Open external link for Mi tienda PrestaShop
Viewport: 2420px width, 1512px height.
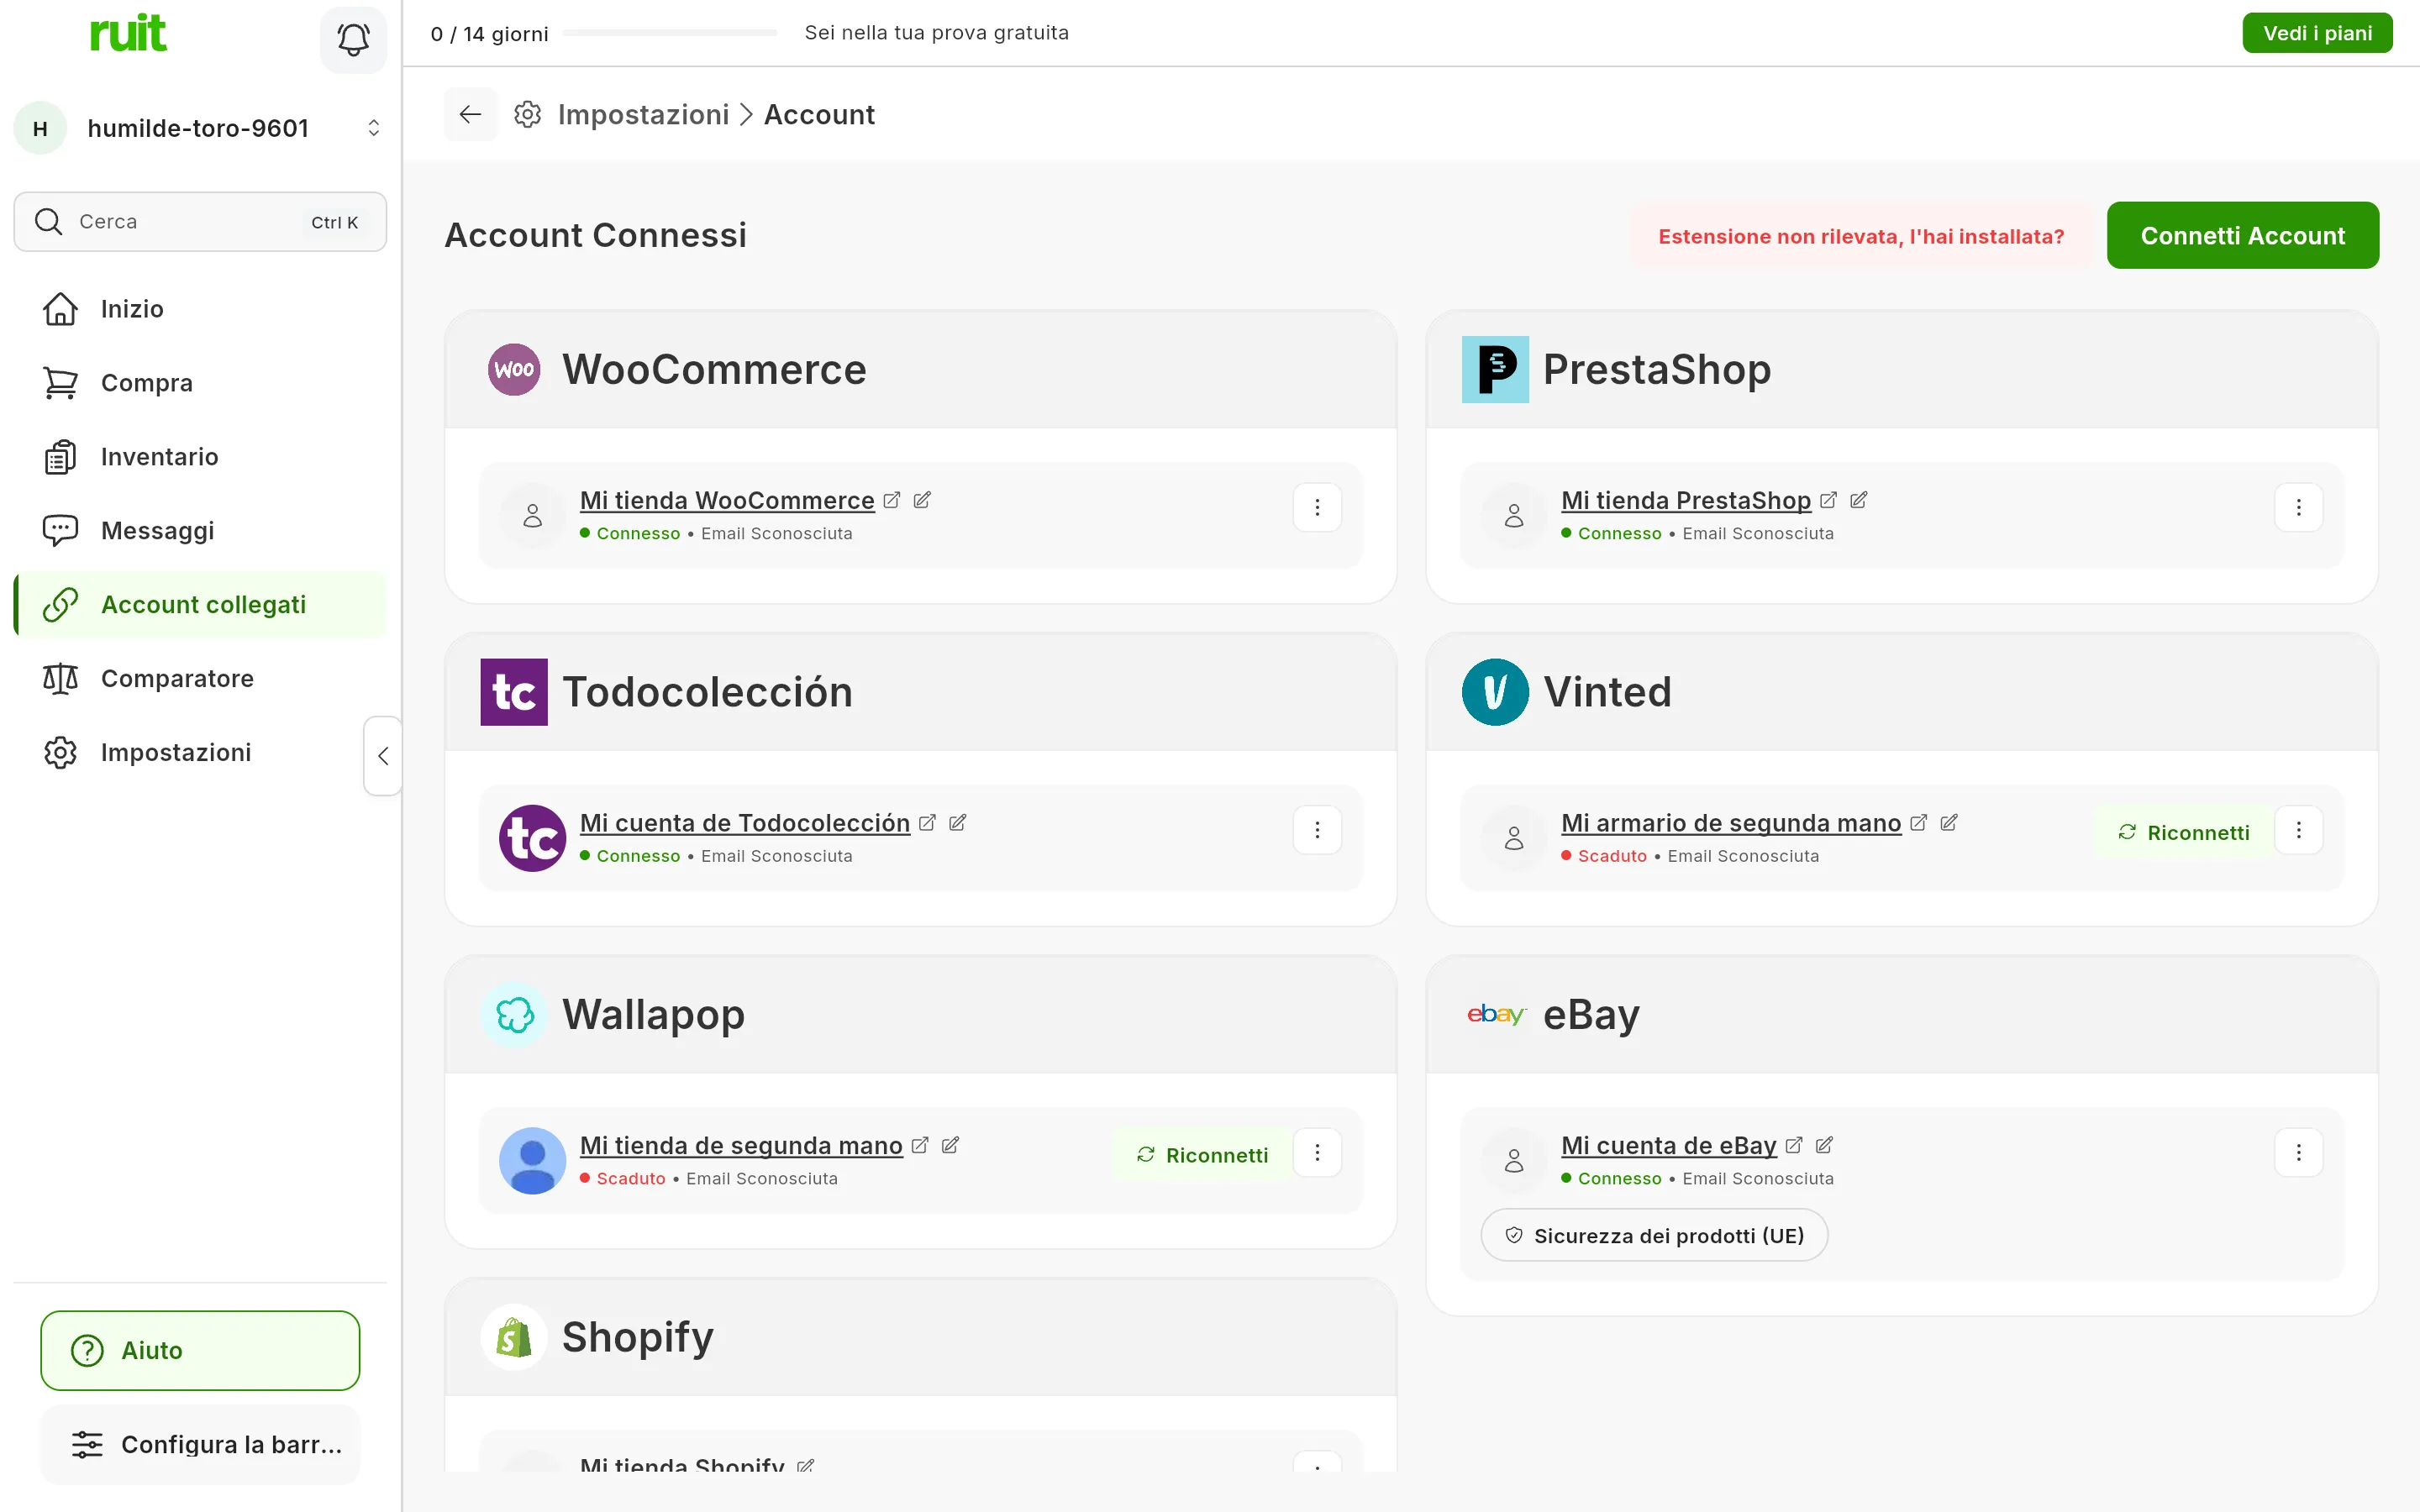[x=1828, y=500]
